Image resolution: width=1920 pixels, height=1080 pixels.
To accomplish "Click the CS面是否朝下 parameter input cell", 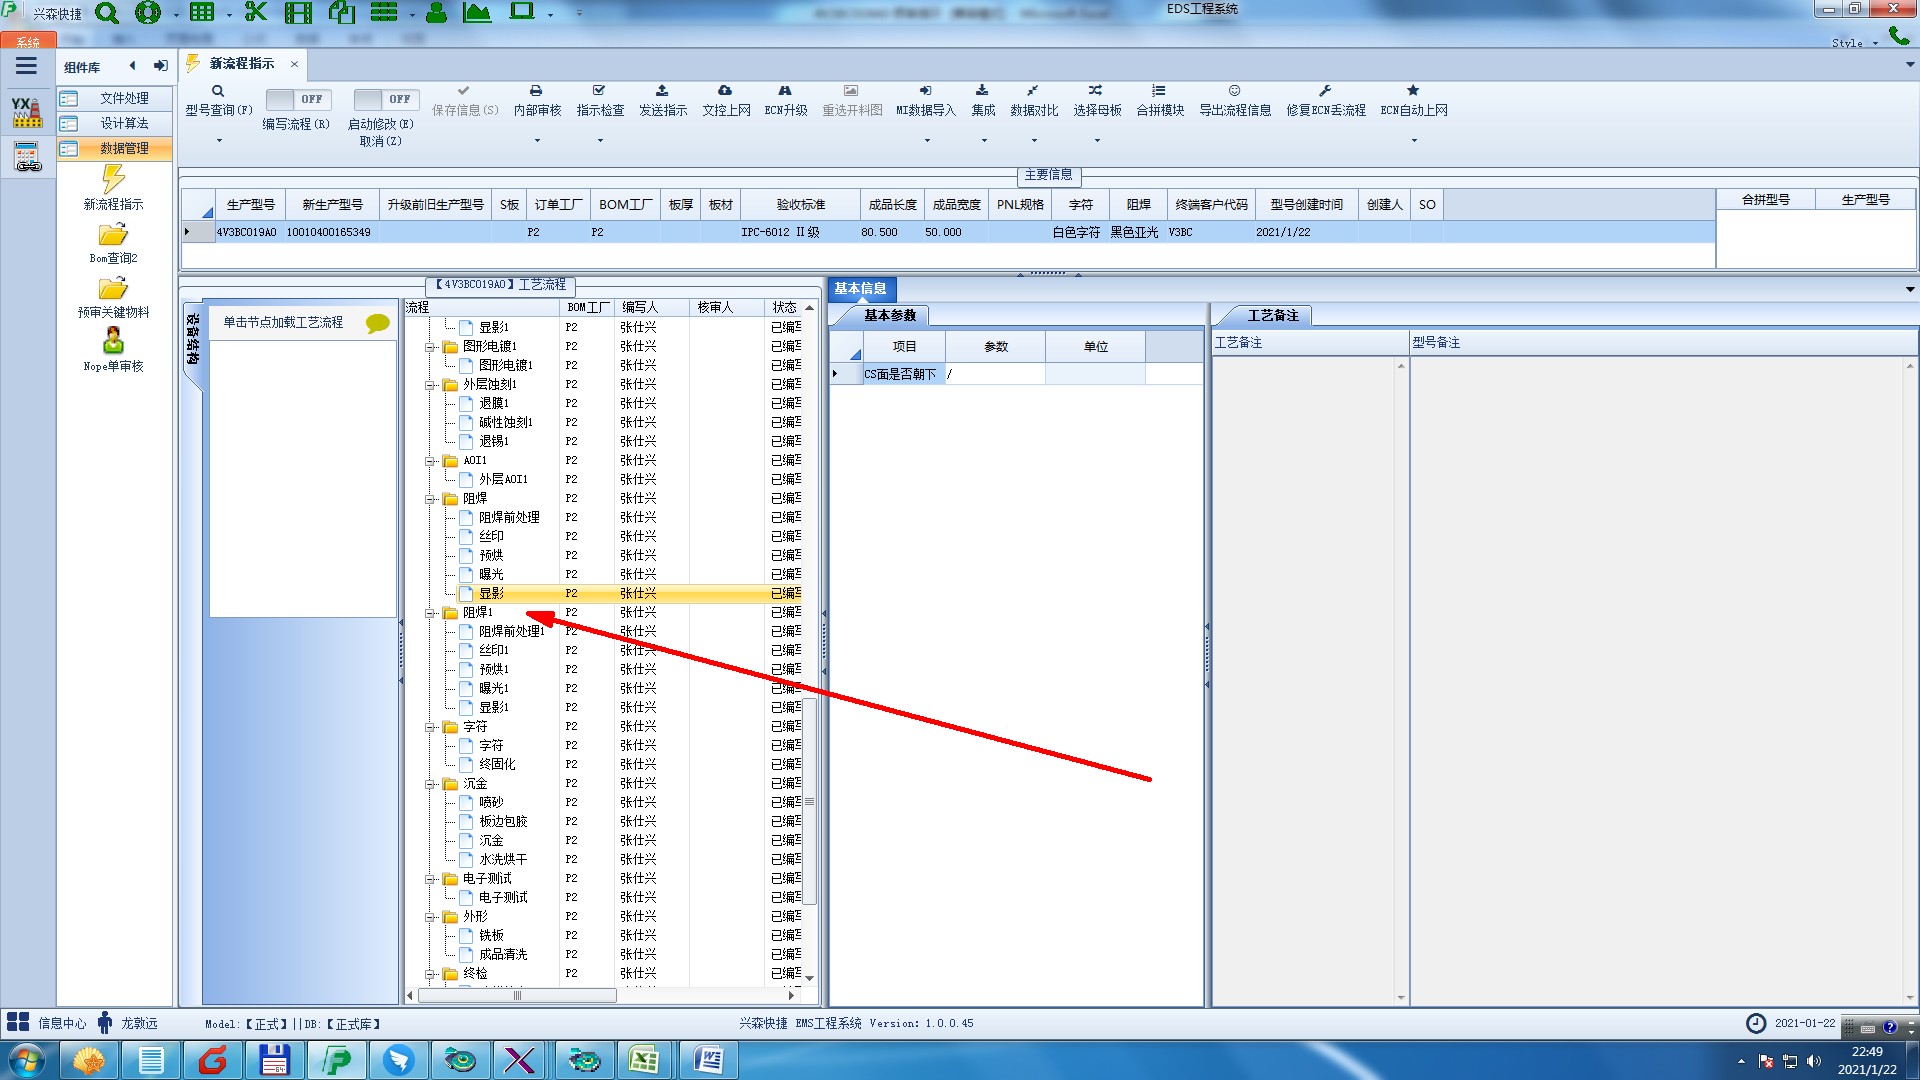I will (x=995, y=374).
